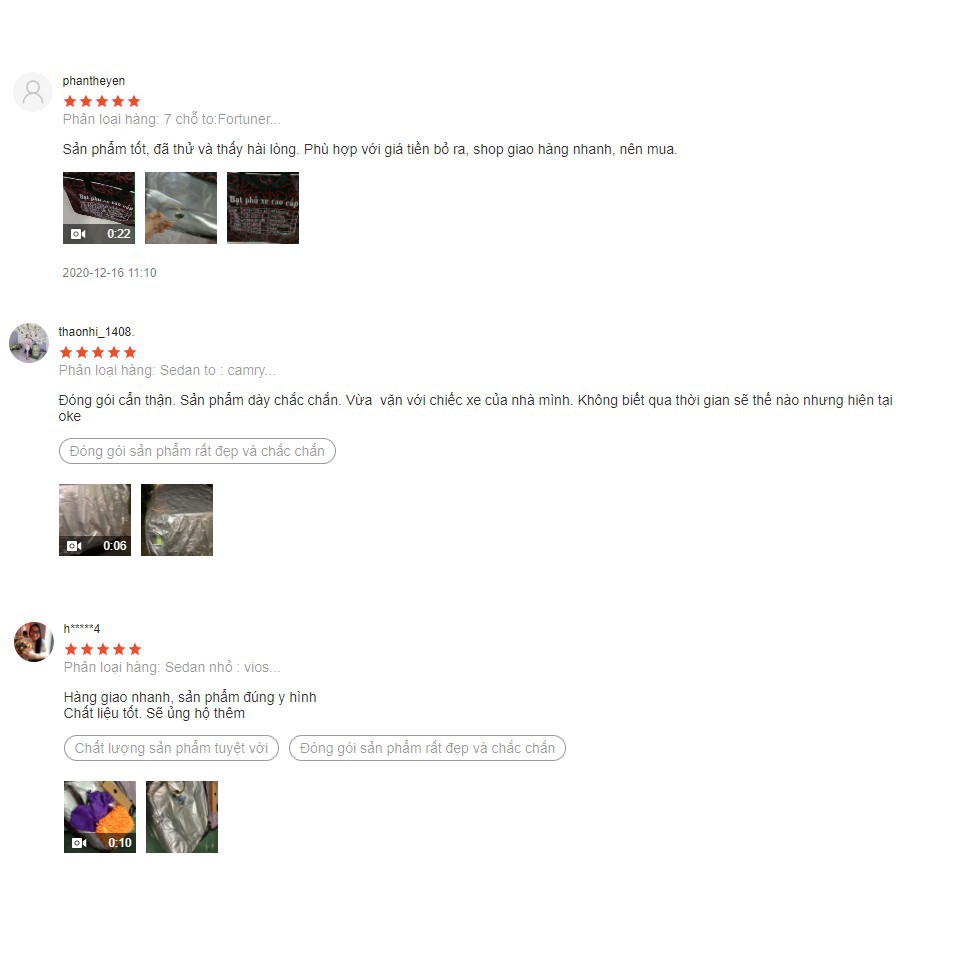
Task: Play phantheyen's 0:22 review video
Action: pos(99,208)
